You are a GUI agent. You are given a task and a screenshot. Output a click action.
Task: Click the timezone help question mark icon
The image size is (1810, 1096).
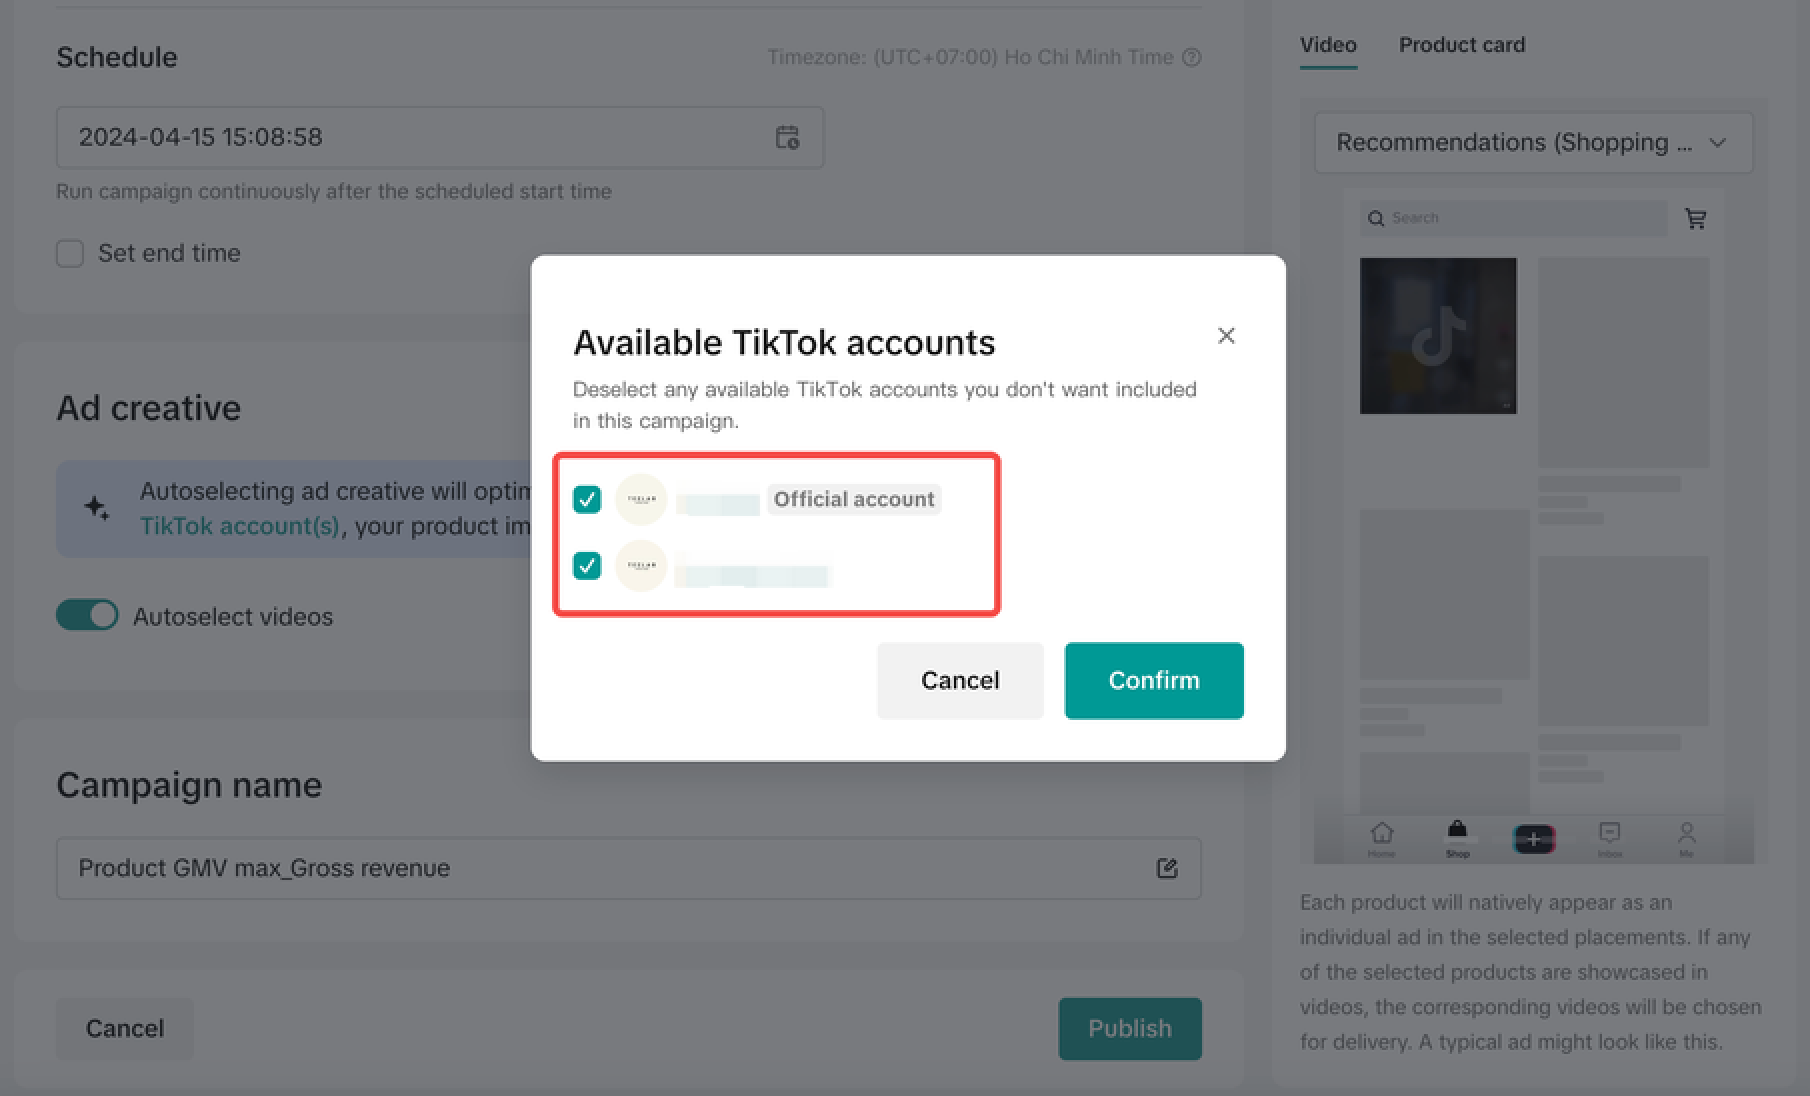coord(1191,57)
